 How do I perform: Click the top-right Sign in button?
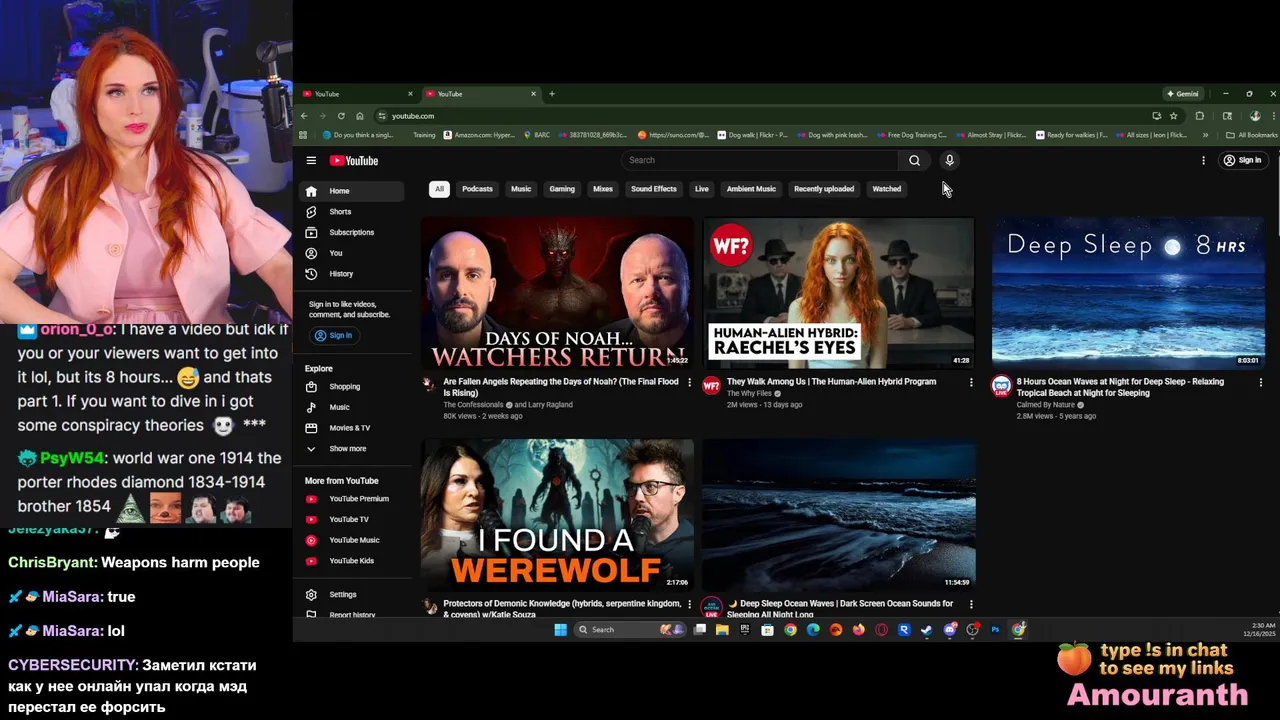(x=1242, y=160)
